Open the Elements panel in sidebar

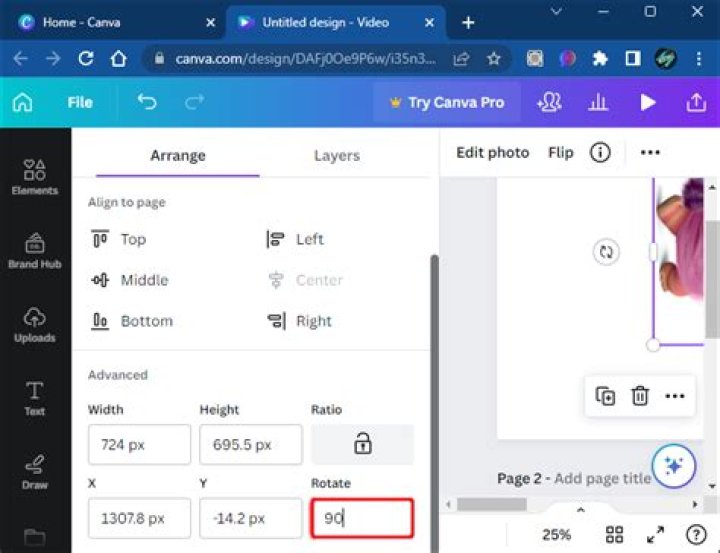click(34, 177)
